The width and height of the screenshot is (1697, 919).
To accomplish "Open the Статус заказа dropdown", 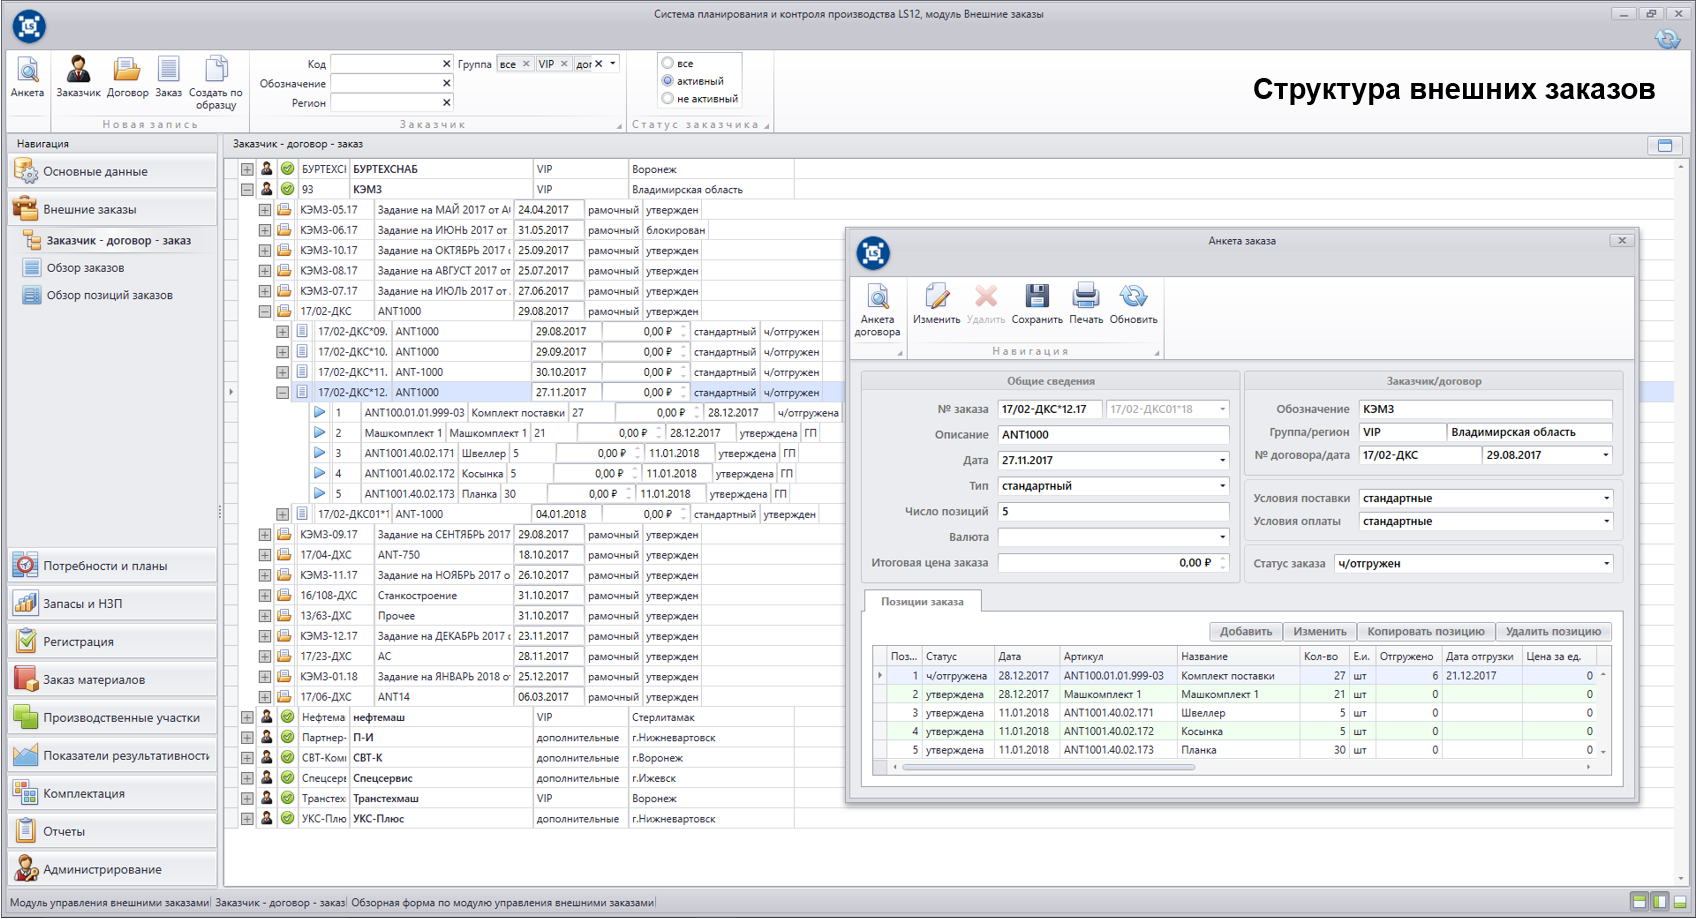I will pos(1606,564).
